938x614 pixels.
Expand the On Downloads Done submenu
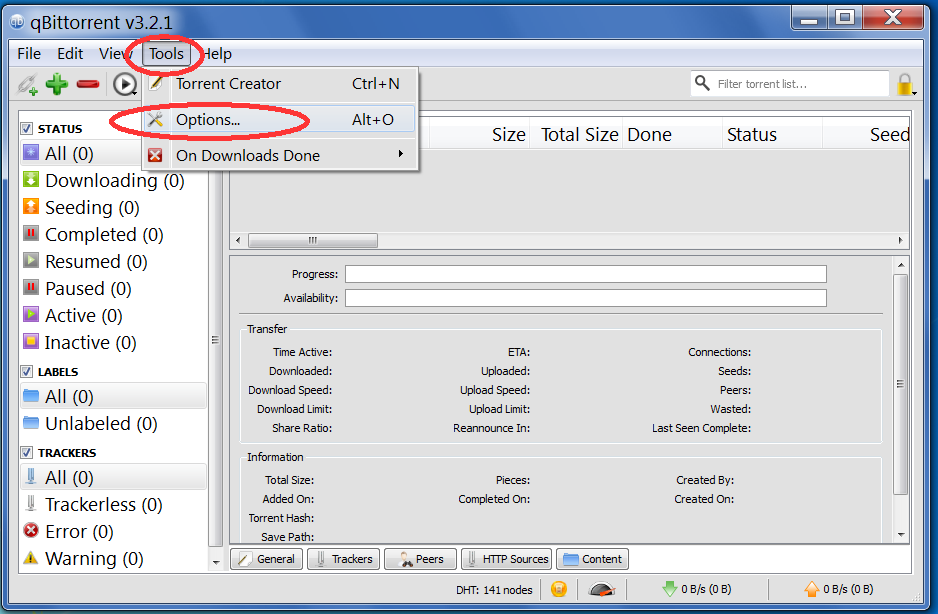click(279, 156)
